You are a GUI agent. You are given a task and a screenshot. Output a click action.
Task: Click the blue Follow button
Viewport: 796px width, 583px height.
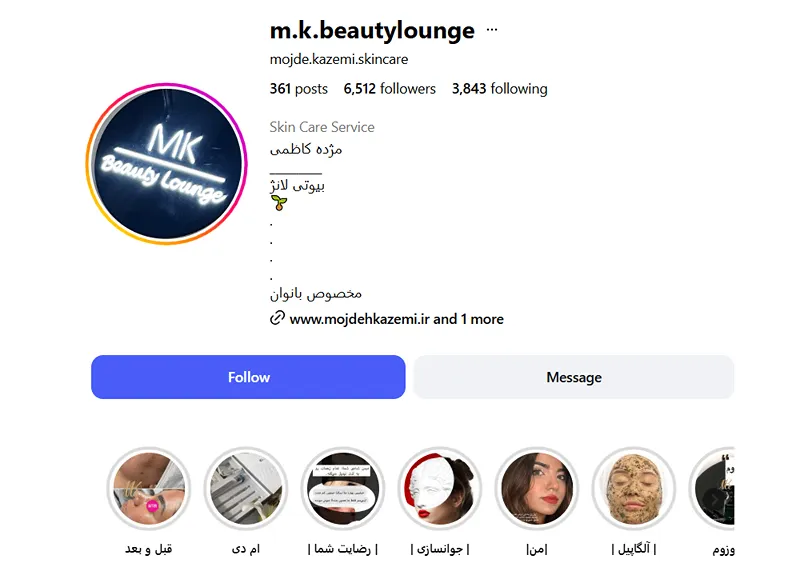pos(248,377)
